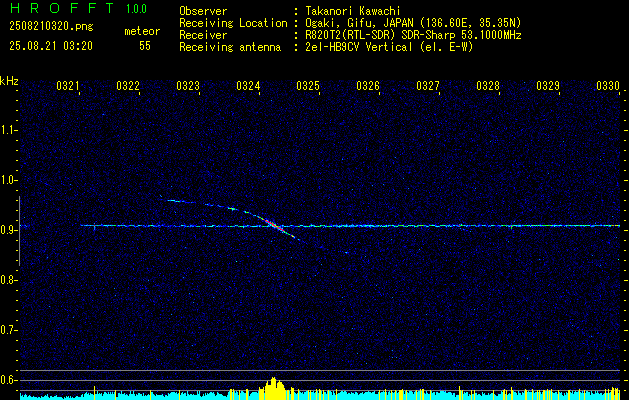Screen dimensions: 629x400
Task: Click the date 25.08.21 03:20
Action: coord(51,46)
